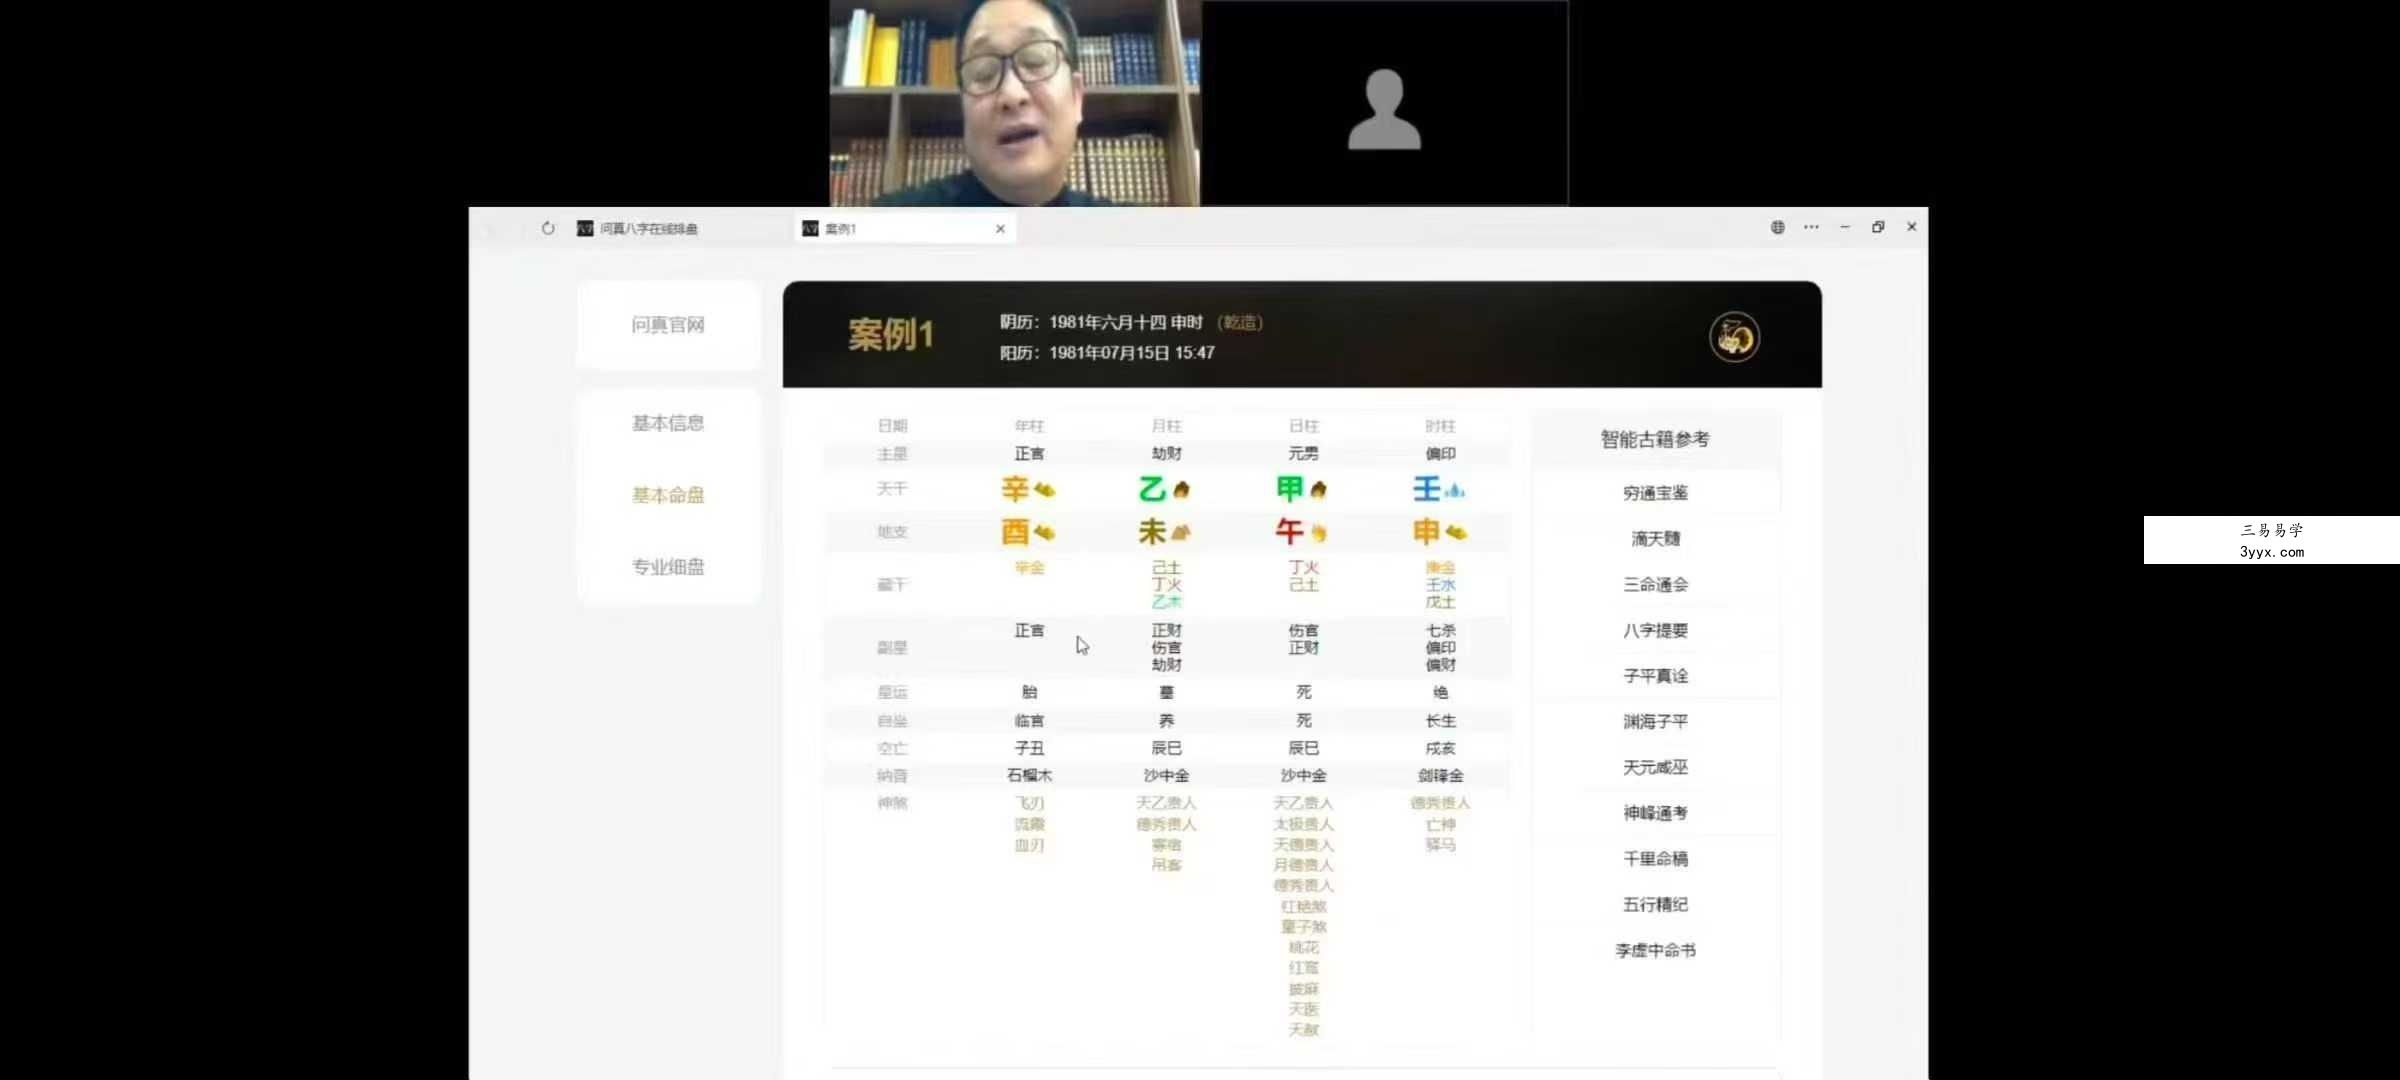Click the 酉 earthly branch character

point(1015,532)
